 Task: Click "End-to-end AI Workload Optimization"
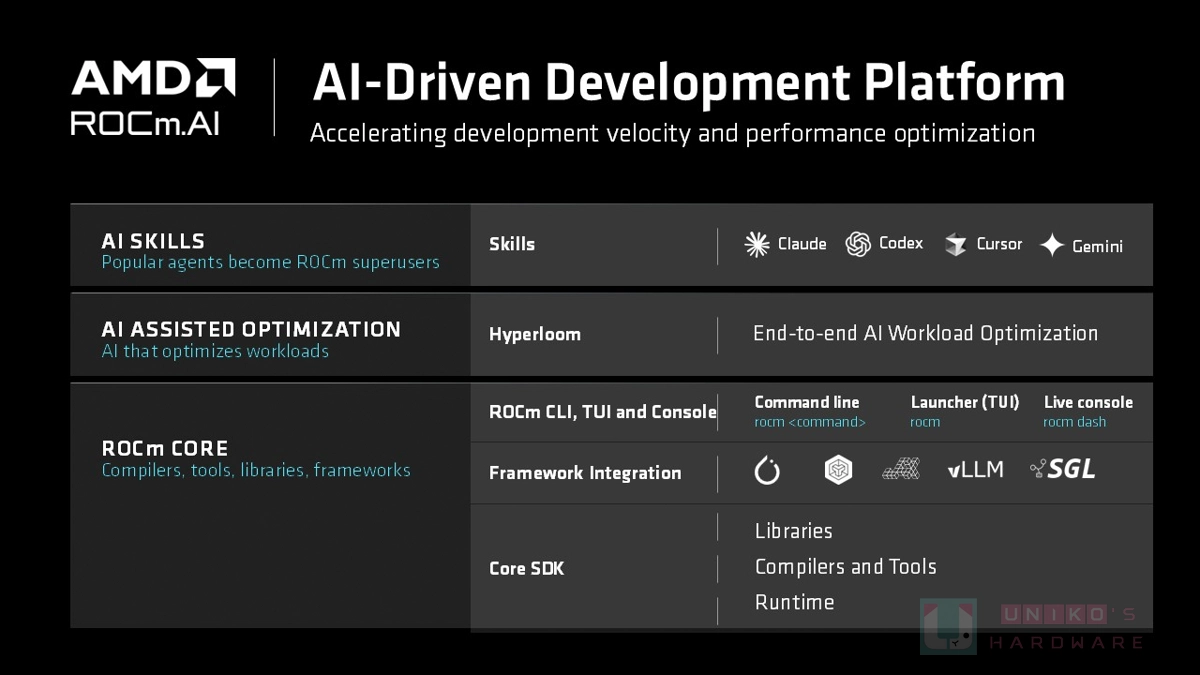925,334
